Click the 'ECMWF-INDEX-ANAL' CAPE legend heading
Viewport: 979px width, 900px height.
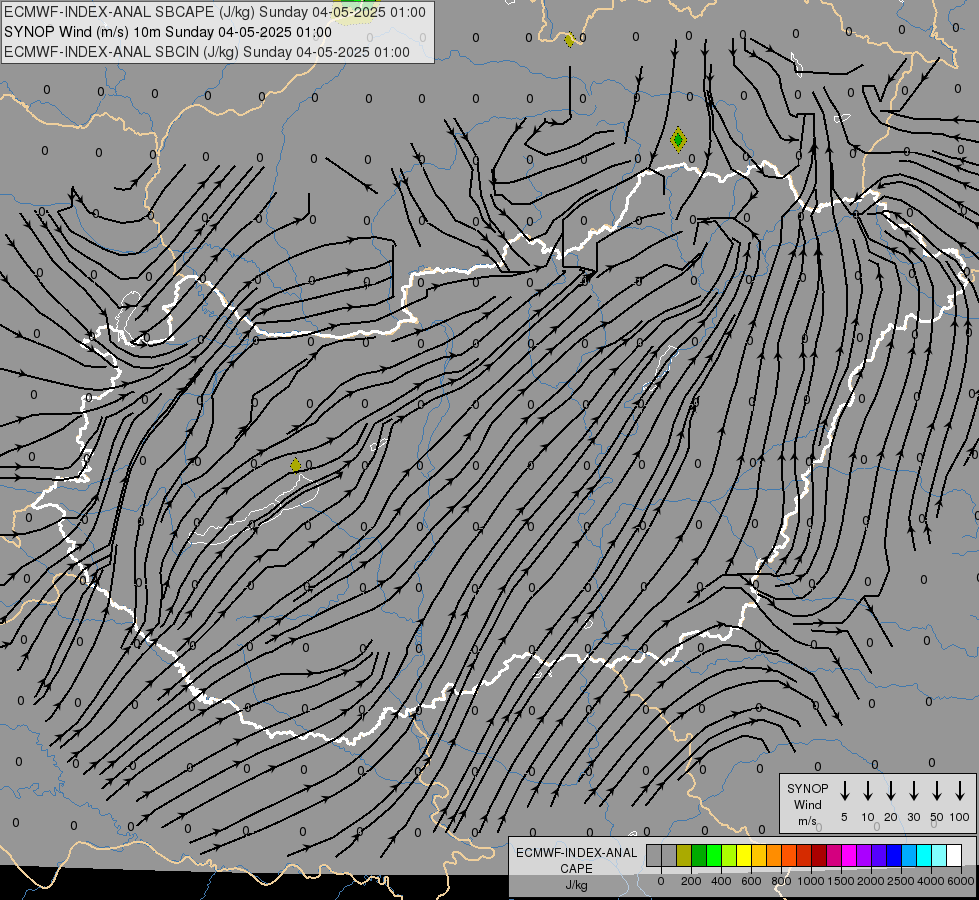(x=576, y=853)
